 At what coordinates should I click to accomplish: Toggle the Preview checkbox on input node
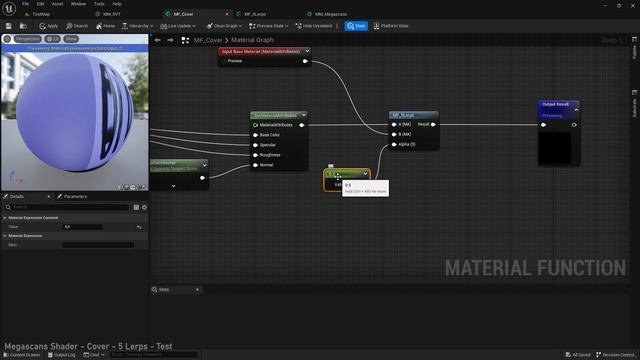(x=223, y=61)
